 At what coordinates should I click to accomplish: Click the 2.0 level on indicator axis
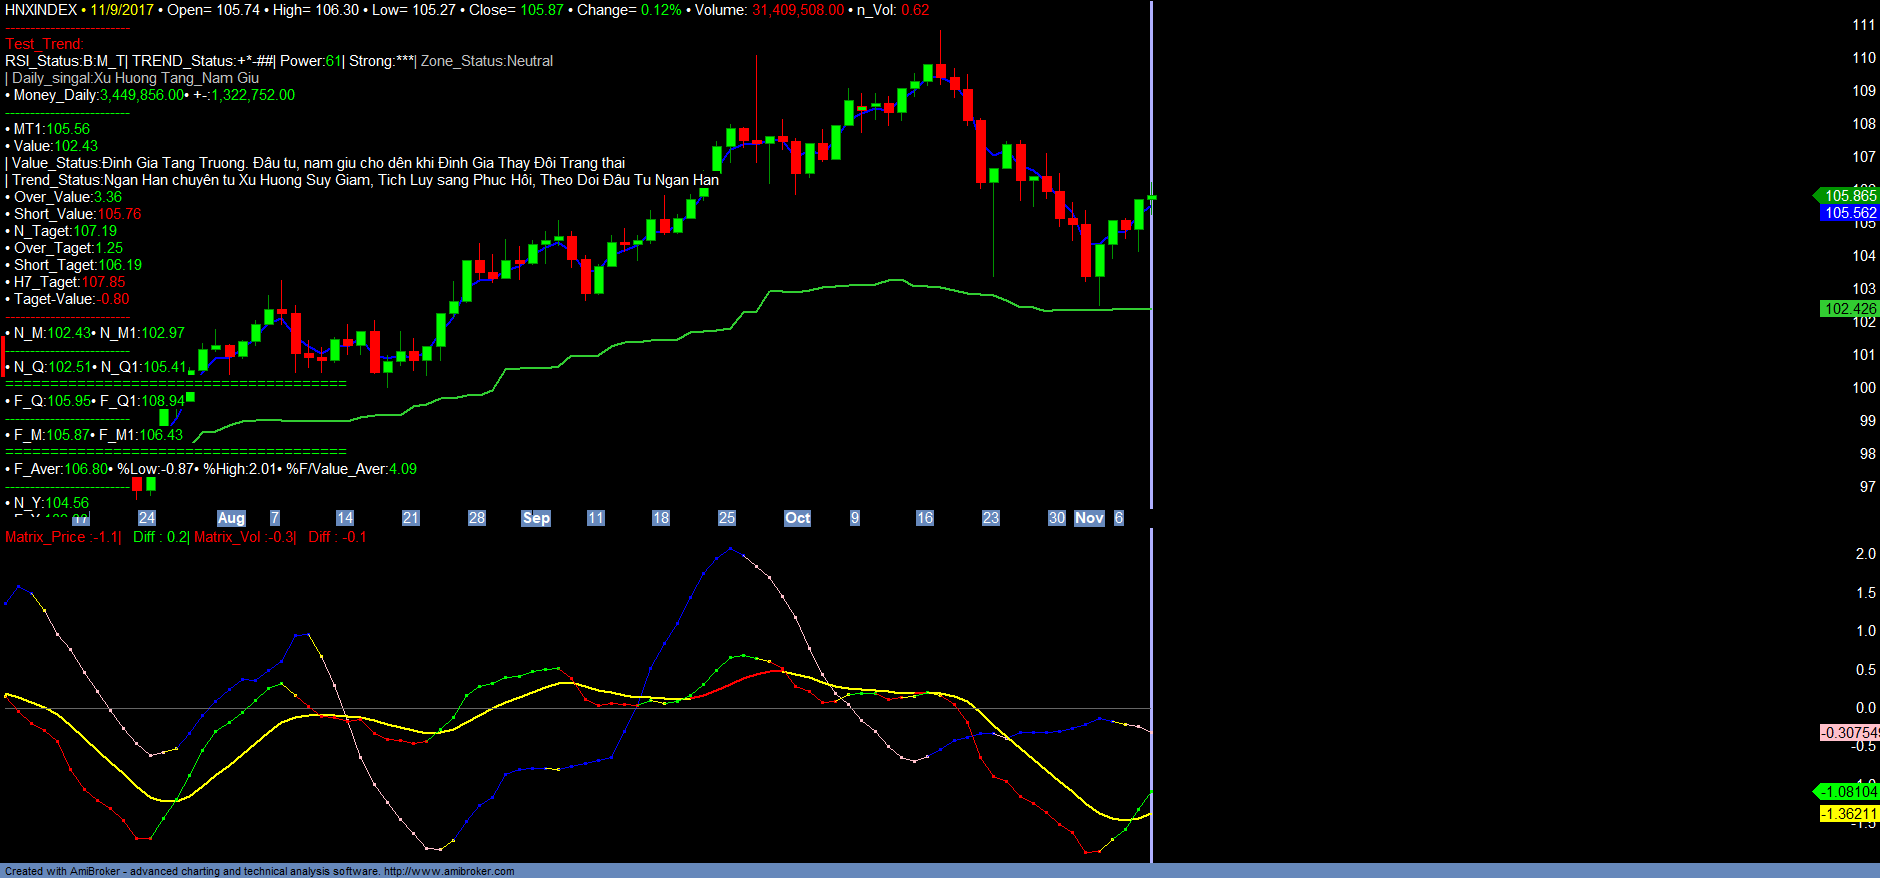1865,554
